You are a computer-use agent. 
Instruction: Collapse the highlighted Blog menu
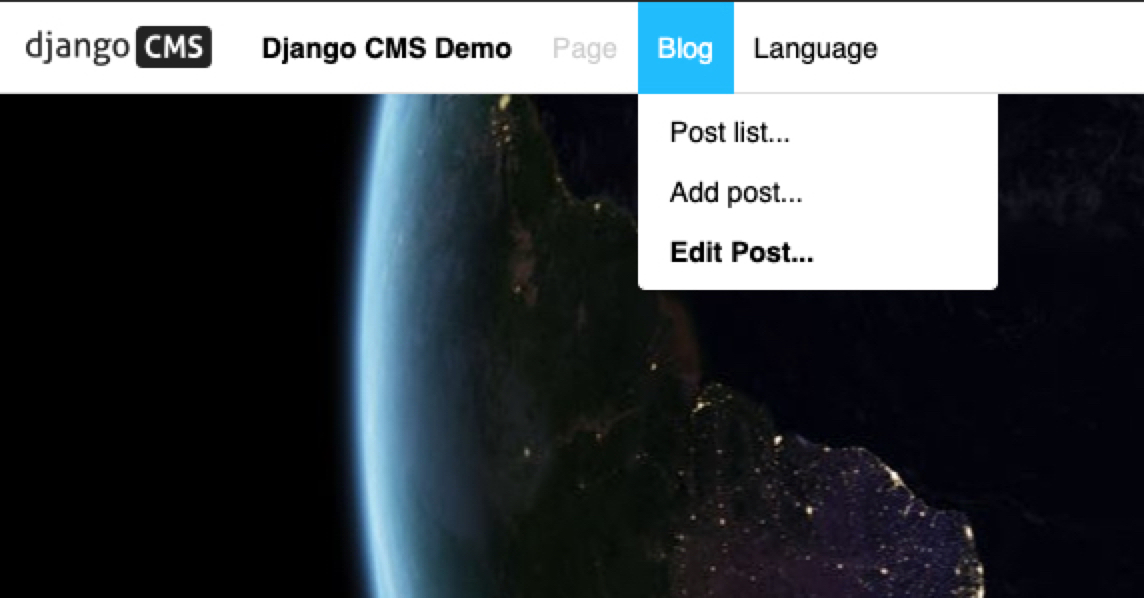click(685, 48)
